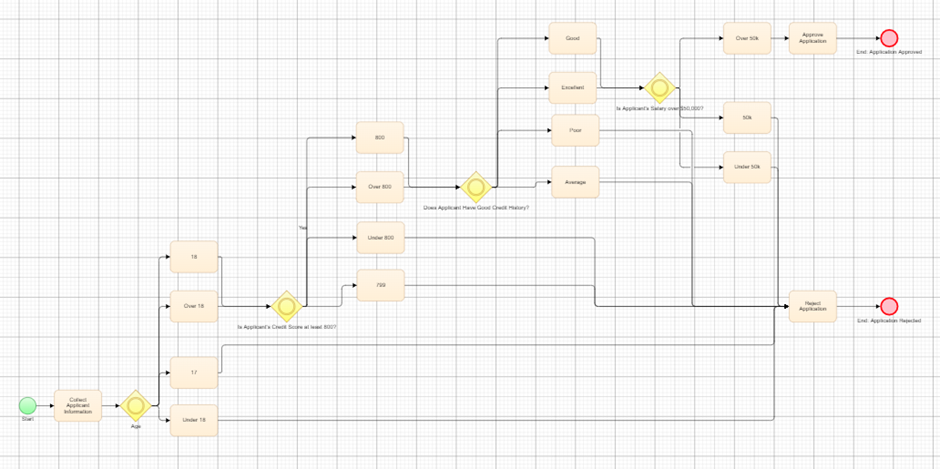Viewport: 940px width, 469px height.
Task: Click the Excellent credit history node
Action: point(573,88)
